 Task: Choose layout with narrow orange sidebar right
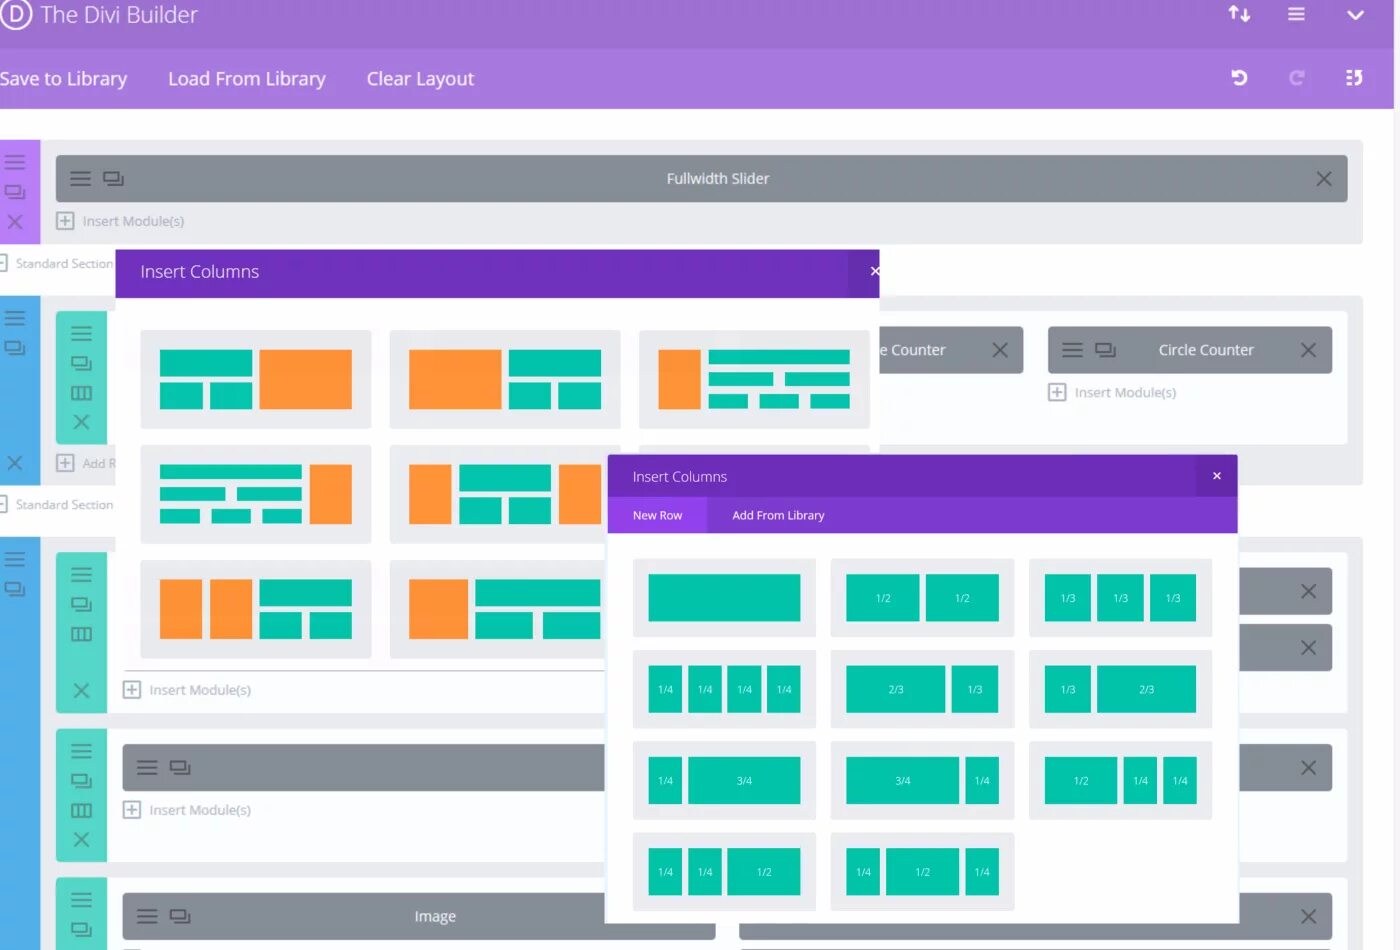256,494
